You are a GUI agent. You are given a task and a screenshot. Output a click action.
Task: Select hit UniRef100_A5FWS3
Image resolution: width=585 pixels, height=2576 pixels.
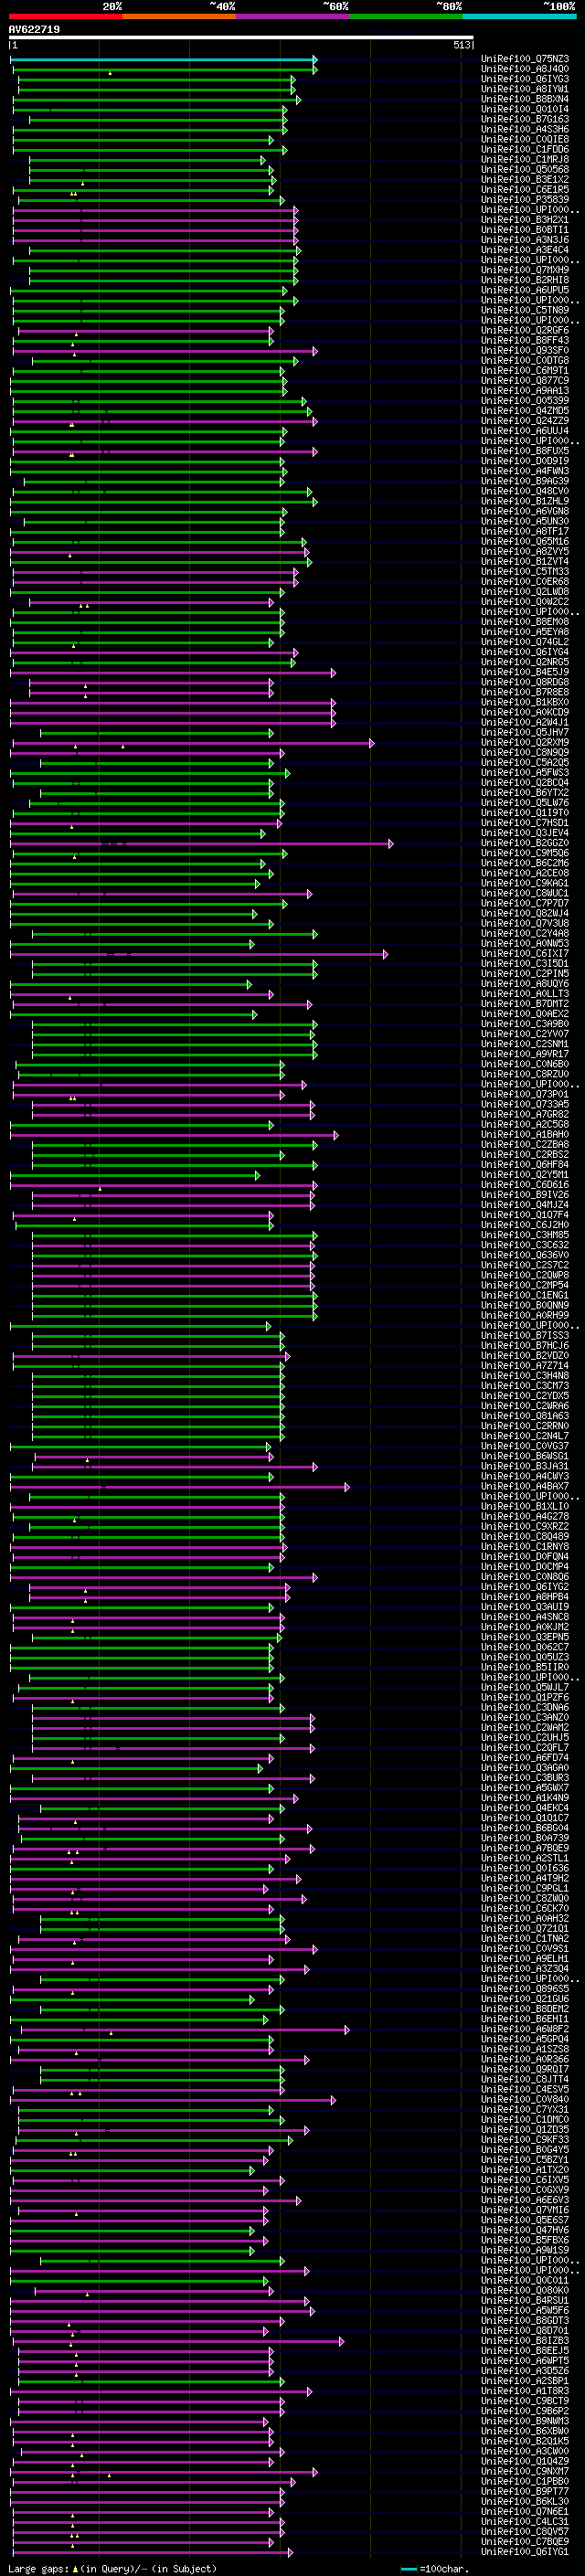525,773
